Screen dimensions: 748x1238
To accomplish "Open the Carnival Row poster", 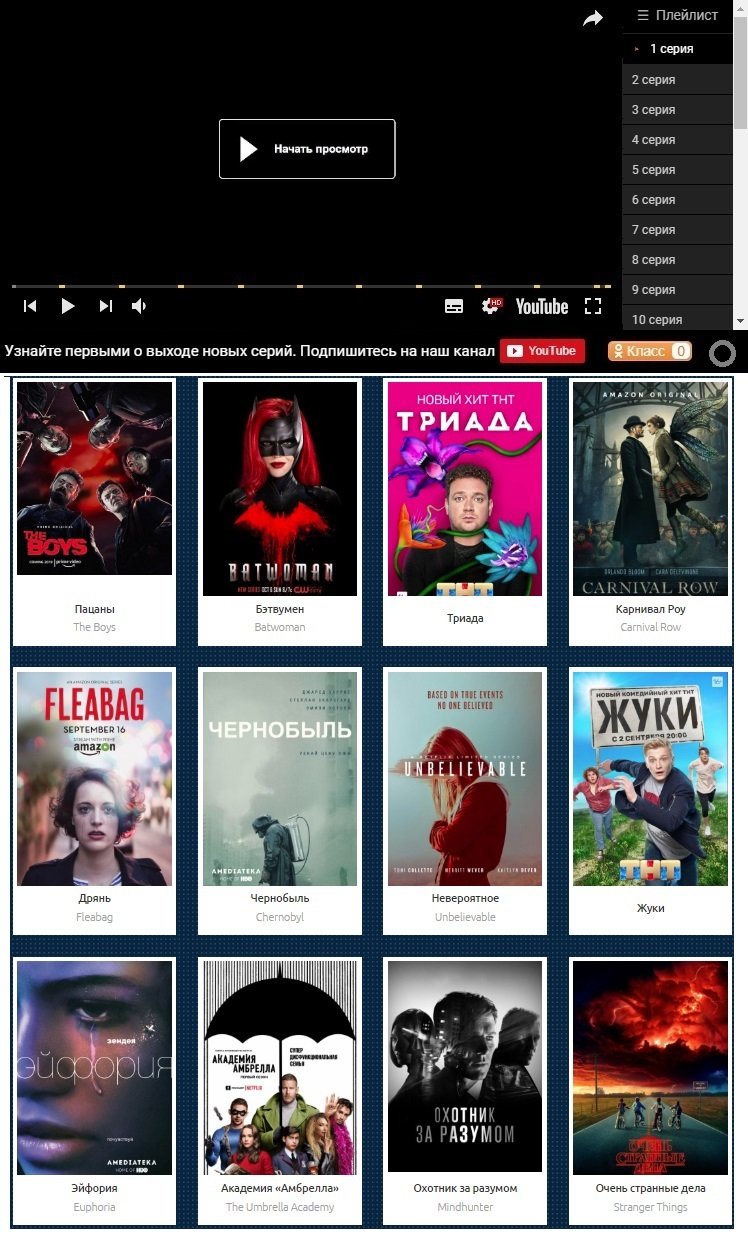I will click(x=650, y=489).
